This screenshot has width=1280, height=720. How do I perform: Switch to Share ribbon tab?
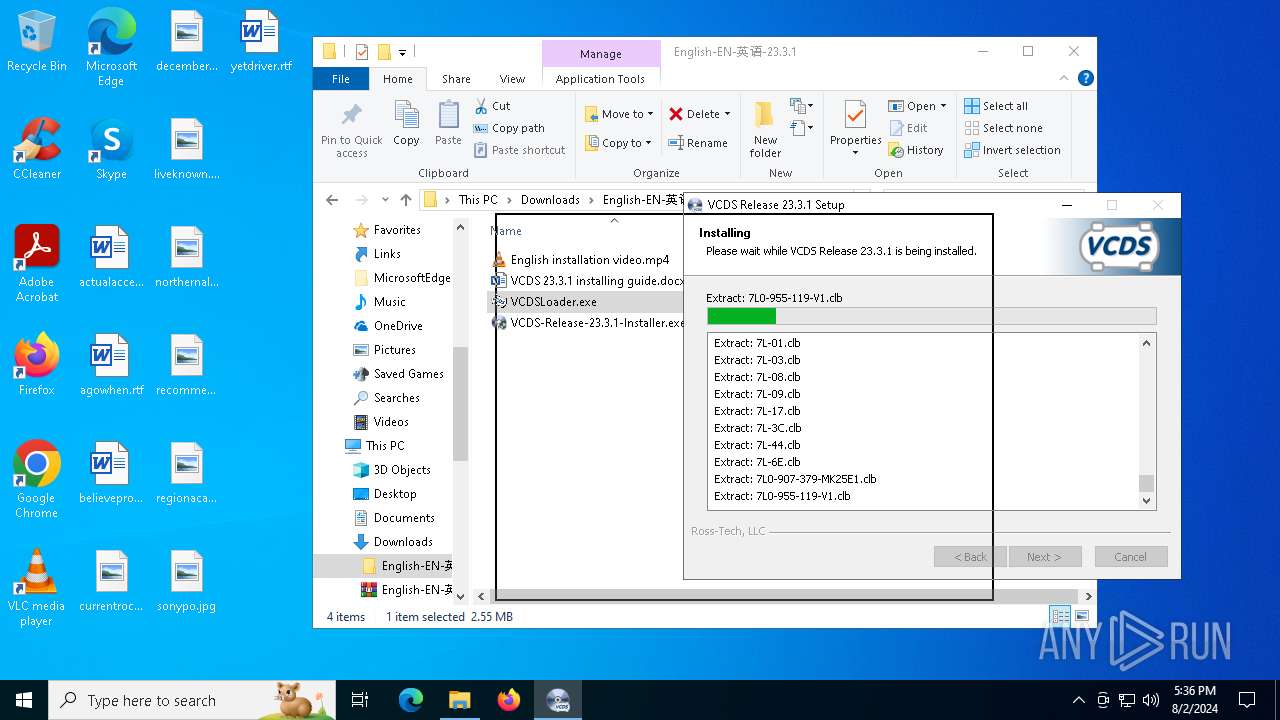tap(456, 79)
